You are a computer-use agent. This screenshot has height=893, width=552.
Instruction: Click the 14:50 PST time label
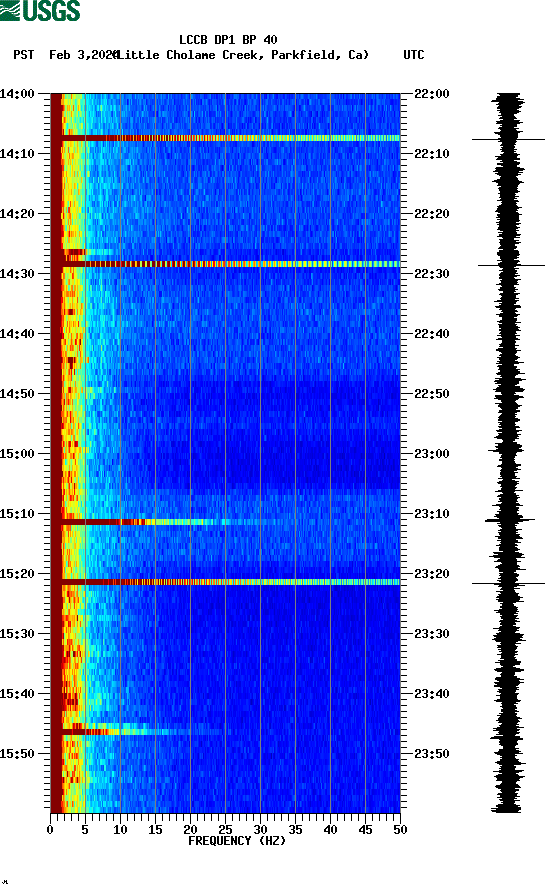[17, 394]
